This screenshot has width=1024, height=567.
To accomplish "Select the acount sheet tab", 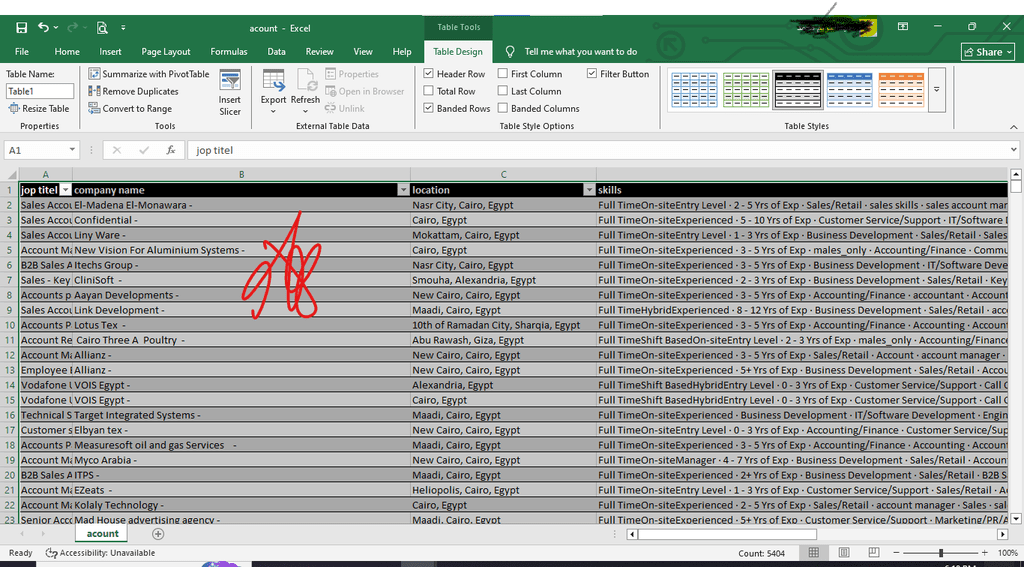I will (x=103, y=534).
